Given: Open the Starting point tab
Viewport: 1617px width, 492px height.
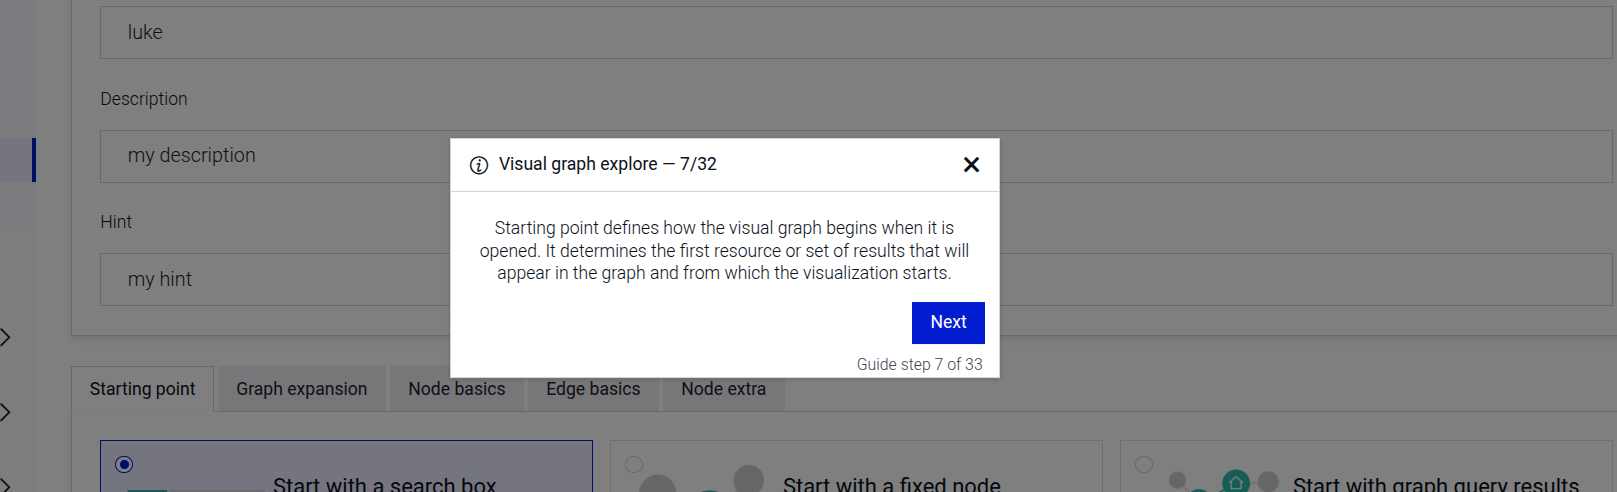Looking at the screenshot, I should click(142, 389).
